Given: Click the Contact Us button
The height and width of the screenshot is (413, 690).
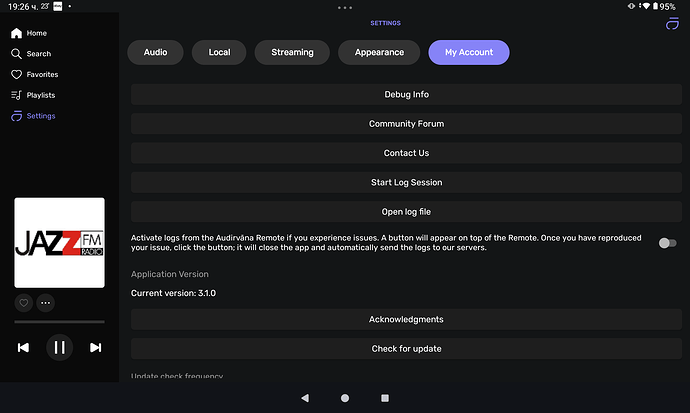Looking at the screenshot, I should pyautogui.click(x=406, y=153).
